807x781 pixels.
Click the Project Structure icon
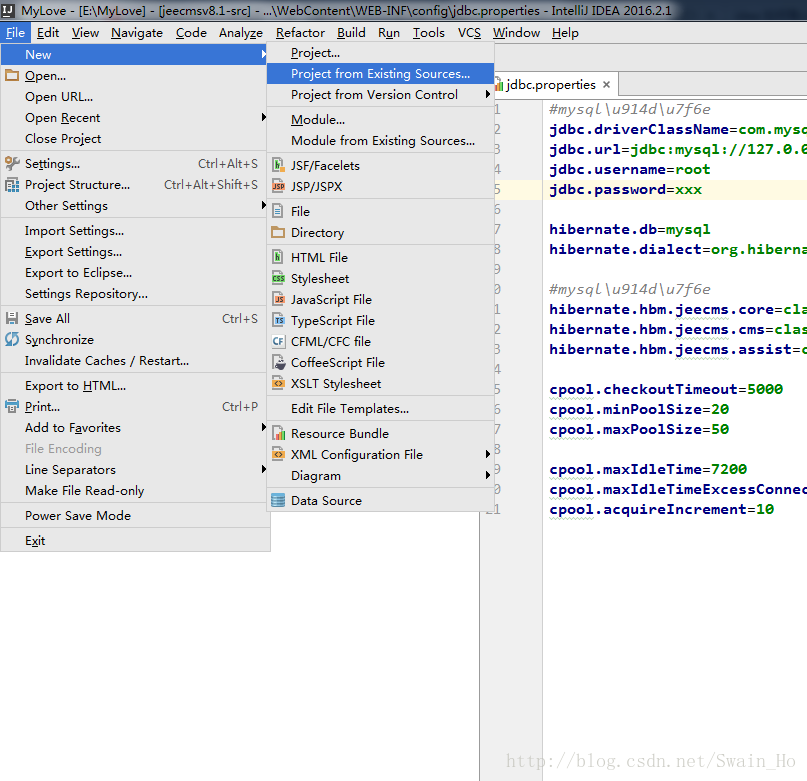point(12,185)
